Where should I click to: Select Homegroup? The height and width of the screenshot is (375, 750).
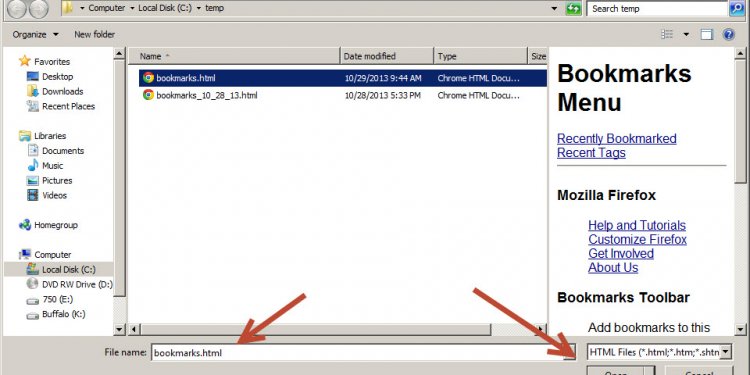pyautogui.click(x=55, y=225)
